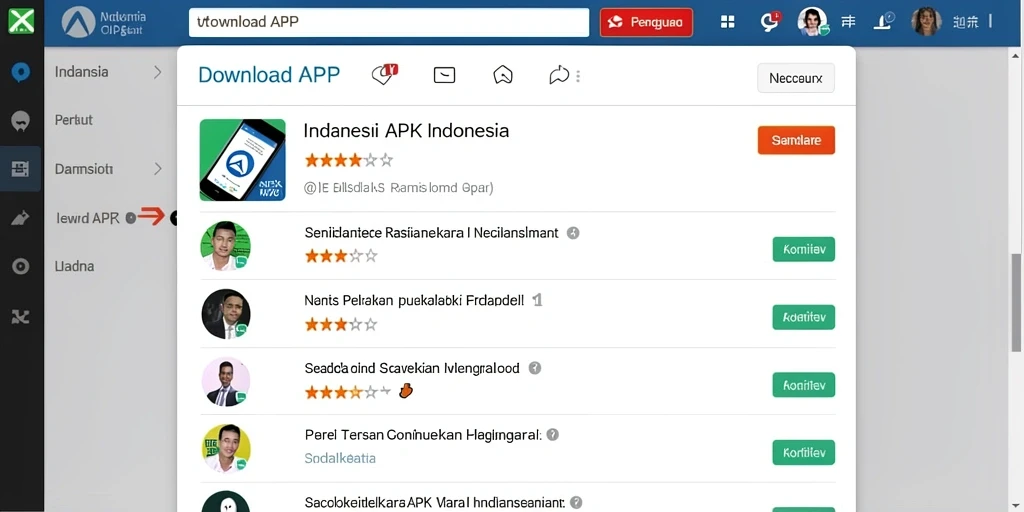Select the highlighted list sidebar icon

point(20,169)
